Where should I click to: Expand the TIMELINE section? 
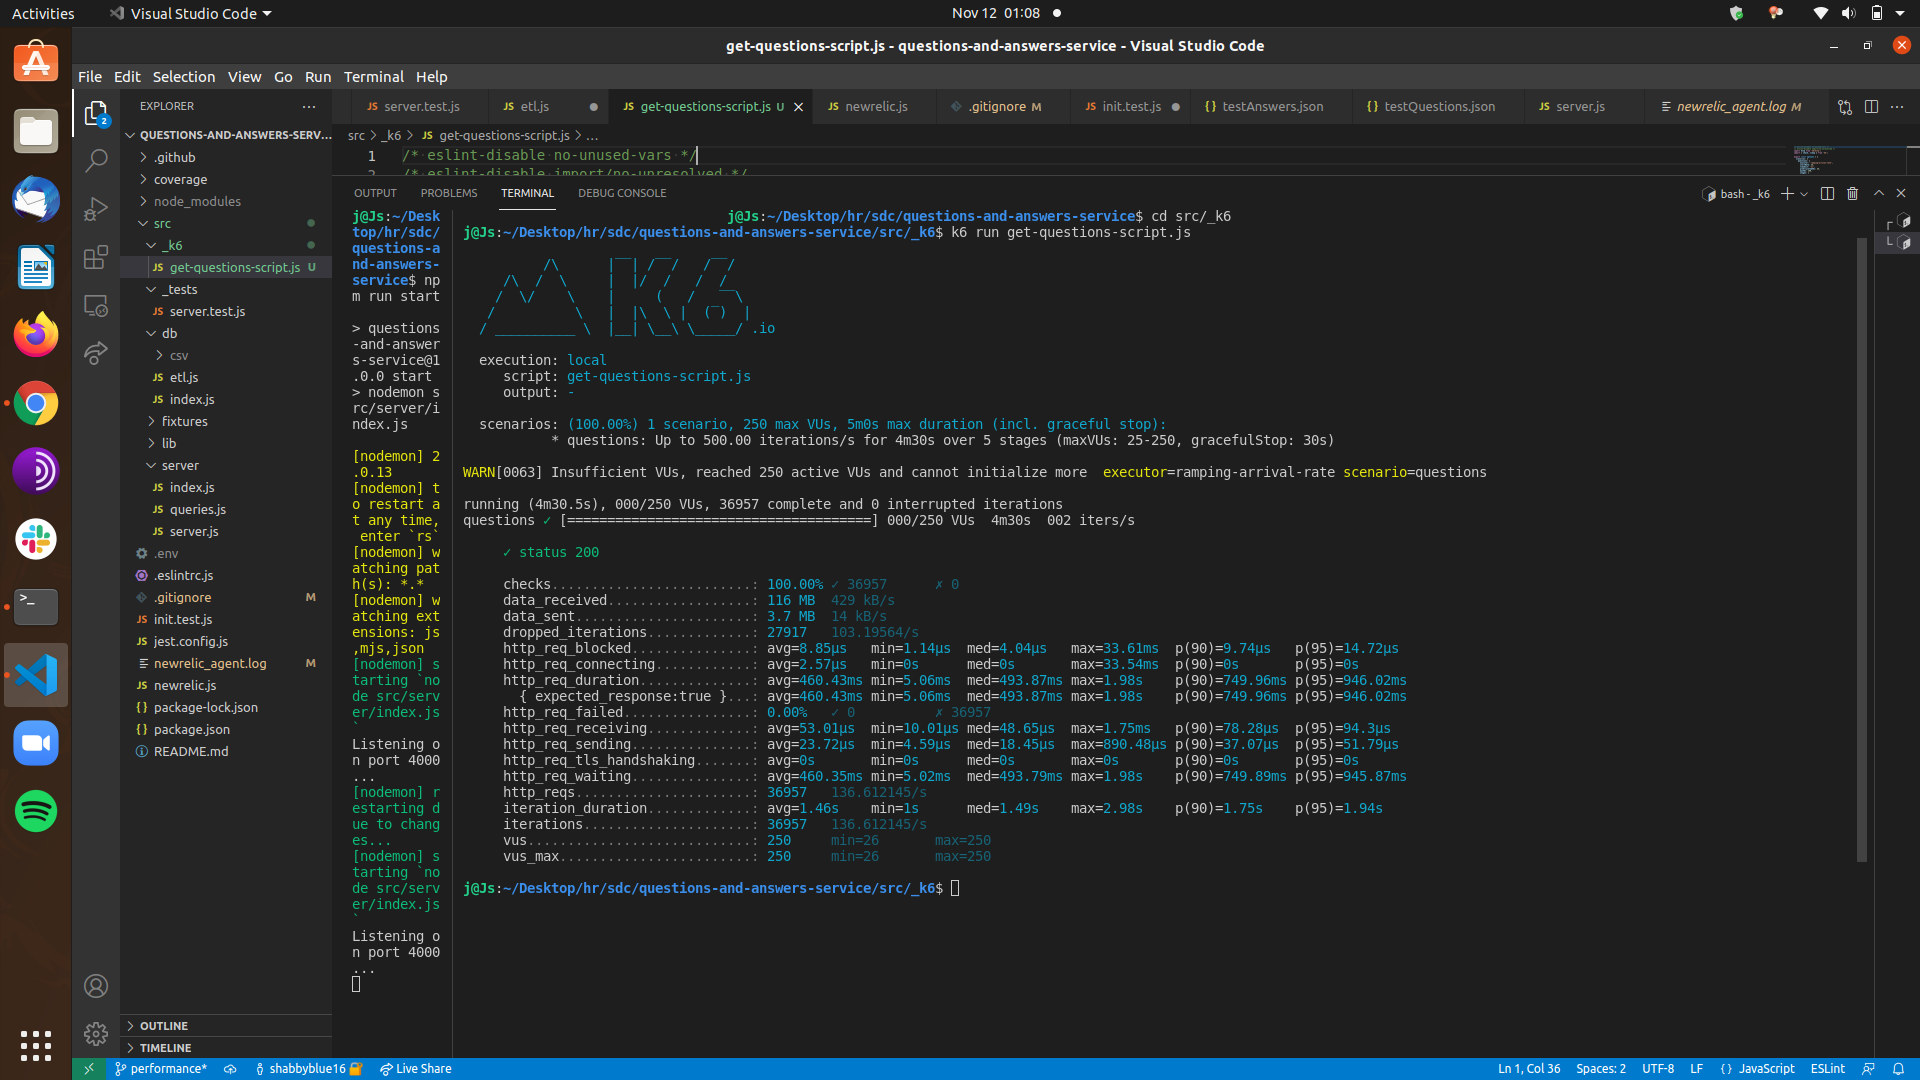pyautogui.click(x=226, y=1048)
